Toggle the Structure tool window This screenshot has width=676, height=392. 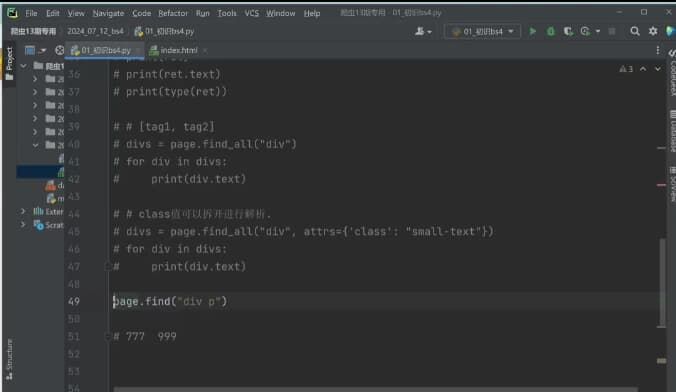pyautogui.click(x=9, y=359)
